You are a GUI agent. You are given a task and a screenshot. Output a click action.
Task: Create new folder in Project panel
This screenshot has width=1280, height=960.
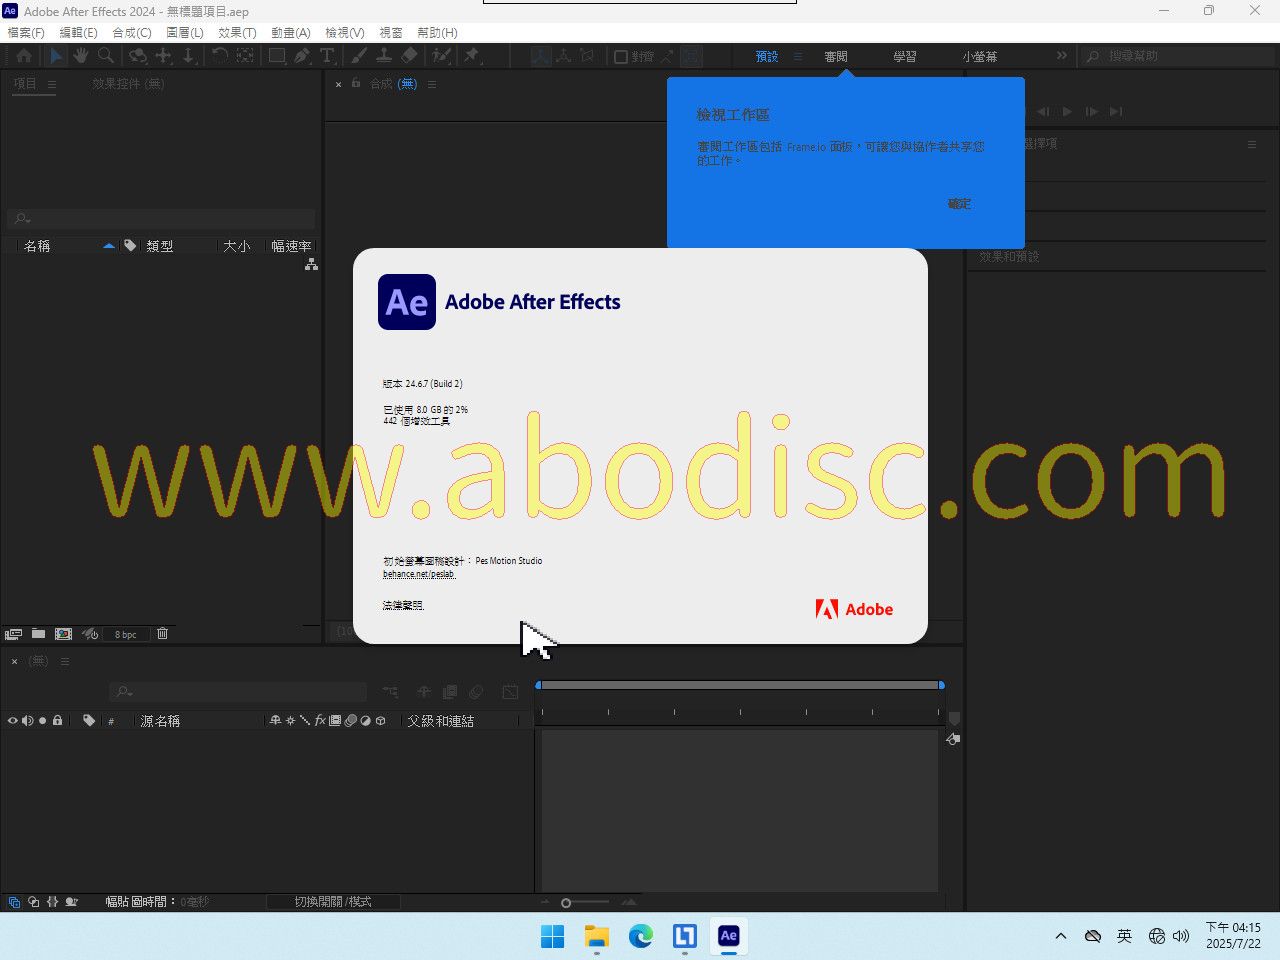click(38, 634)
